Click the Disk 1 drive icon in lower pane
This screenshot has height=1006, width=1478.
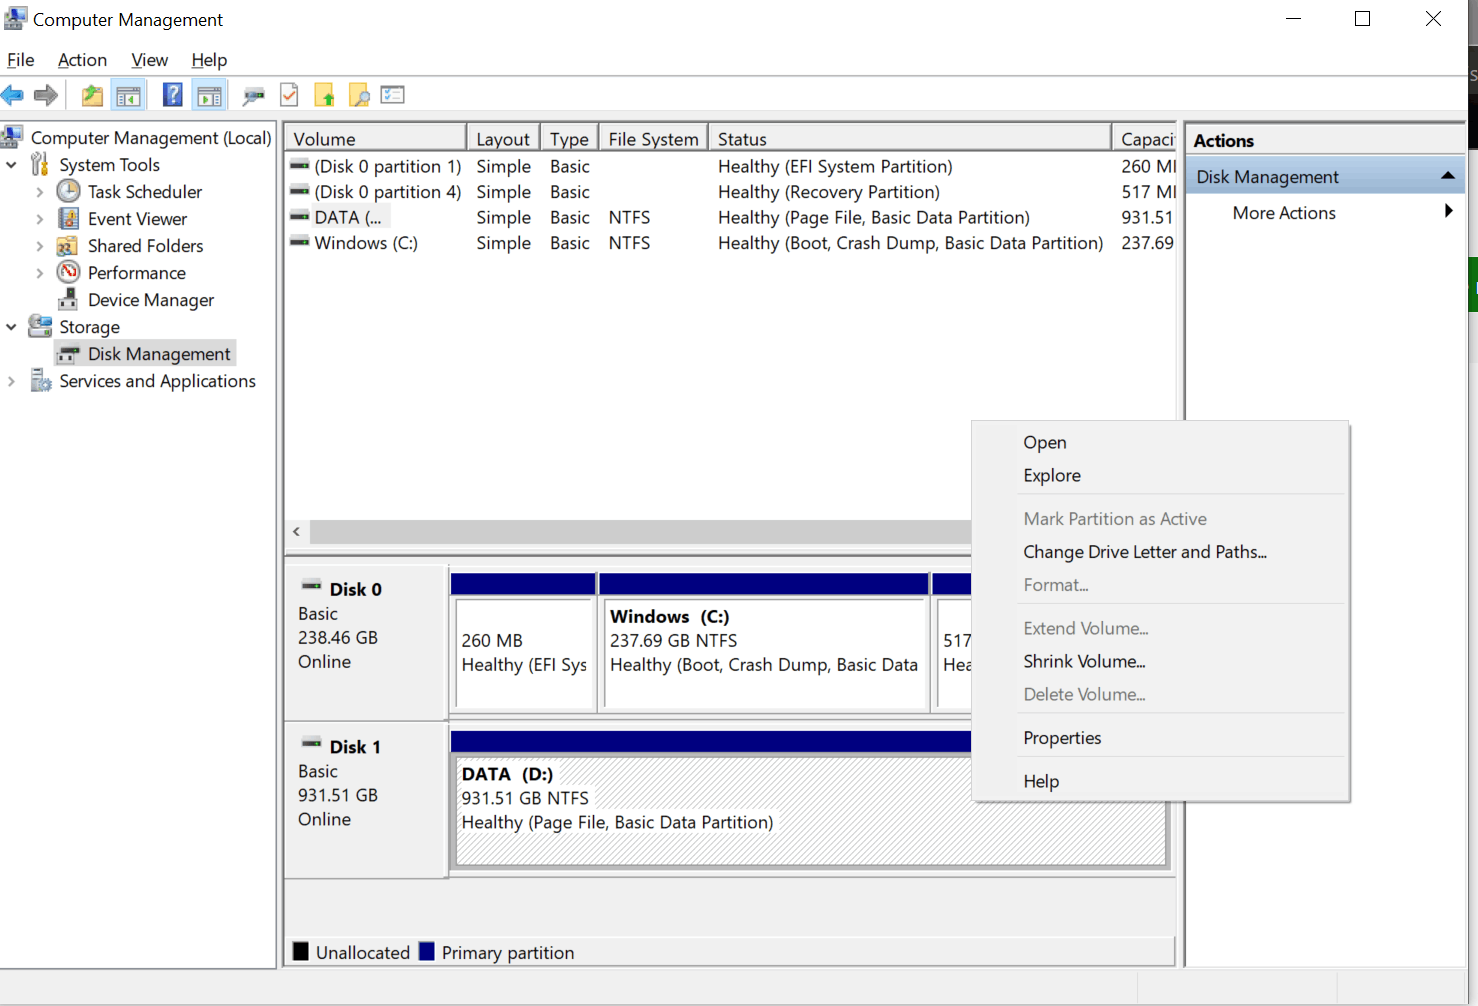[x=311, y=743]
